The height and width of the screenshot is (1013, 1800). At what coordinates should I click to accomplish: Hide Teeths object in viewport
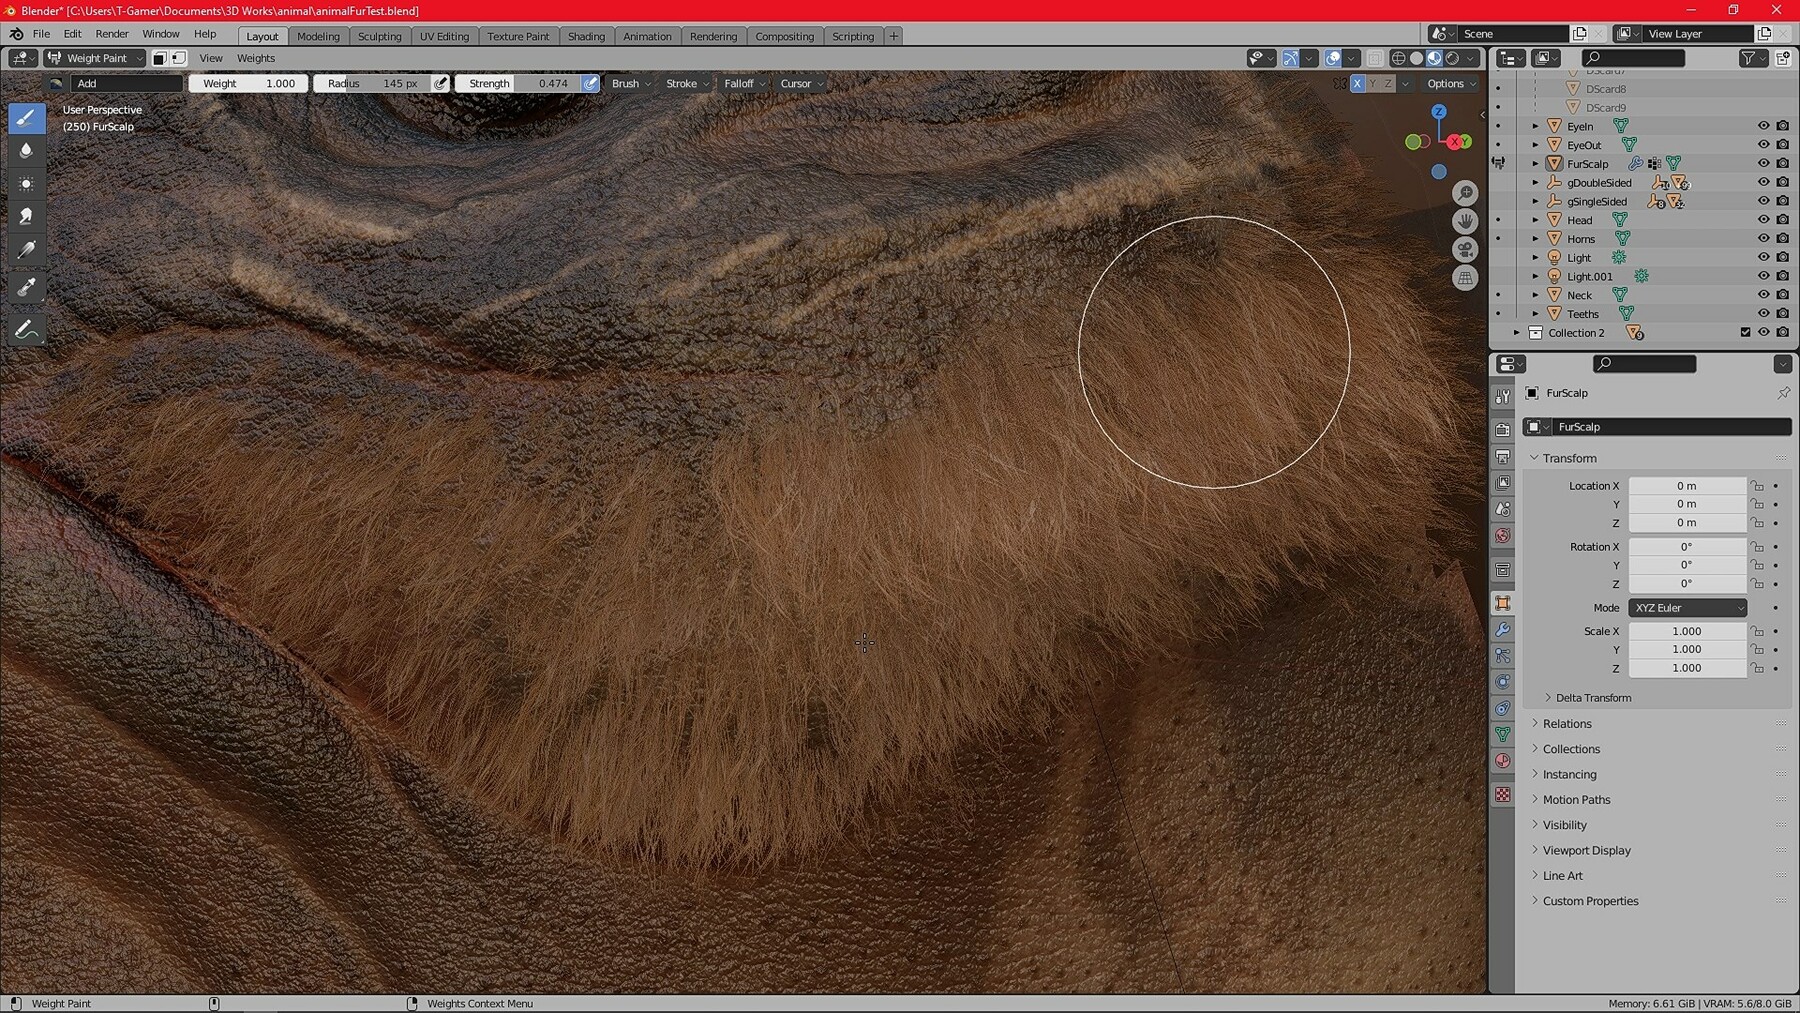1763,314
